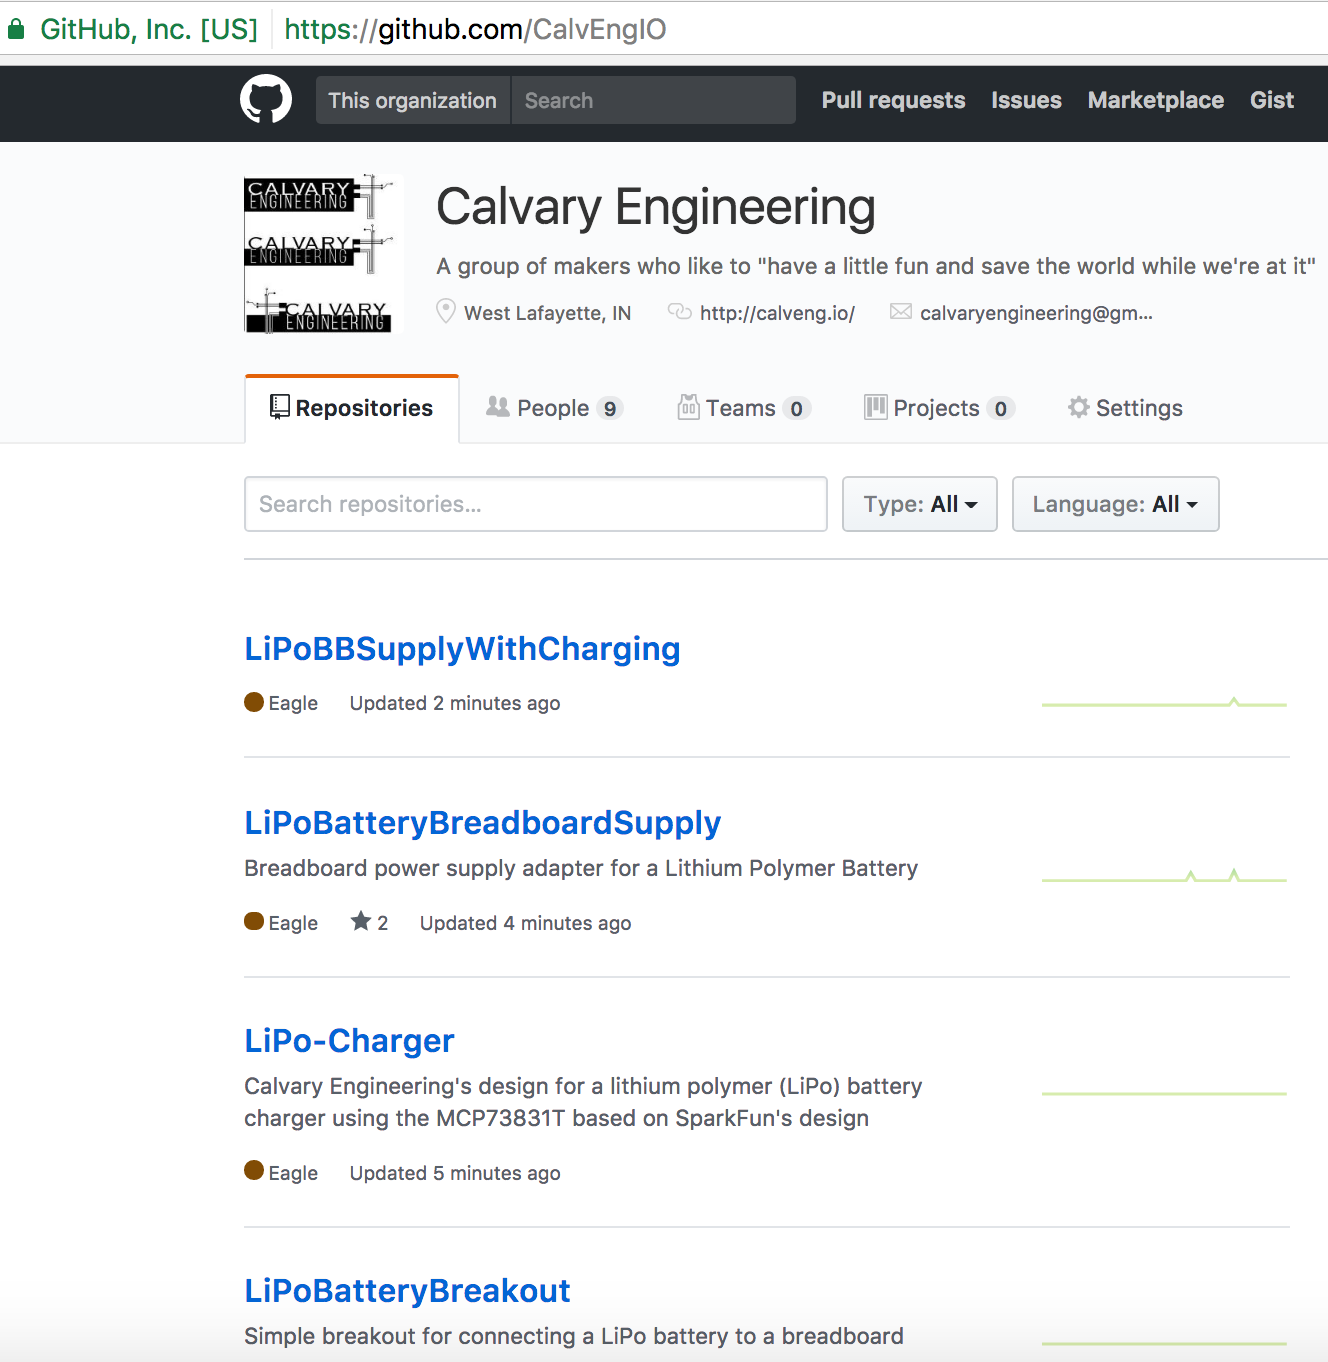
Task: Open the LiPoBatteryBreadboardSupply repository
Action: pos(482,823)
